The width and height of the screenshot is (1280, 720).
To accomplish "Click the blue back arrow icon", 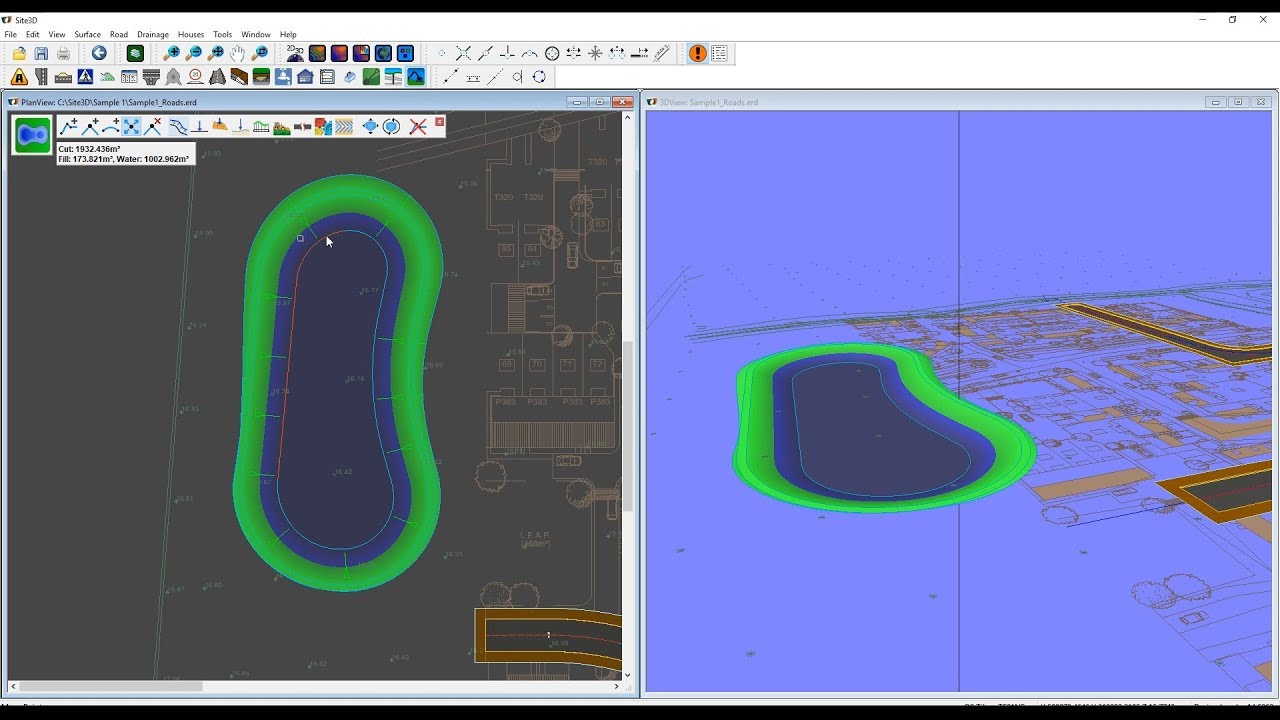I will click(99, 53).
